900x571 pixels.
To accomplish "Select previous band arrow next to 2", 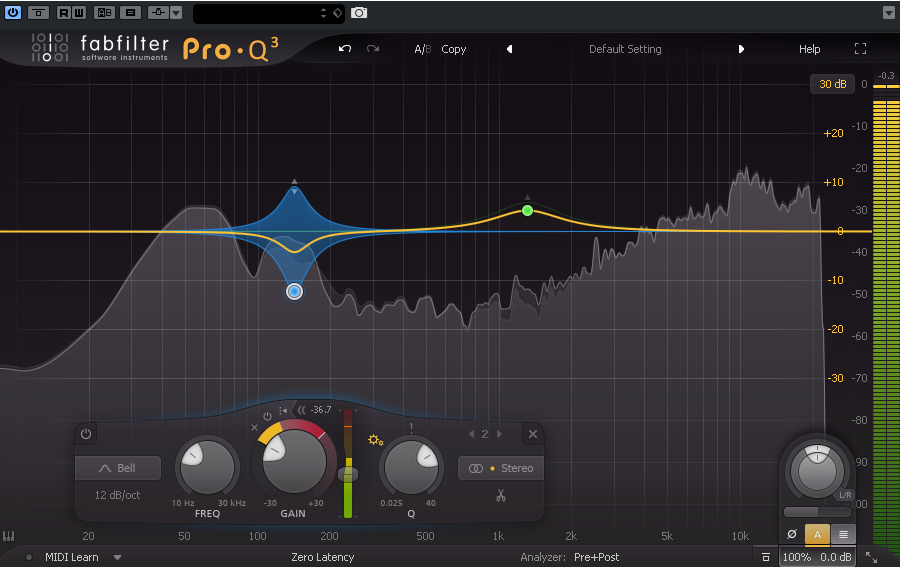I will (x=471, y=434).
